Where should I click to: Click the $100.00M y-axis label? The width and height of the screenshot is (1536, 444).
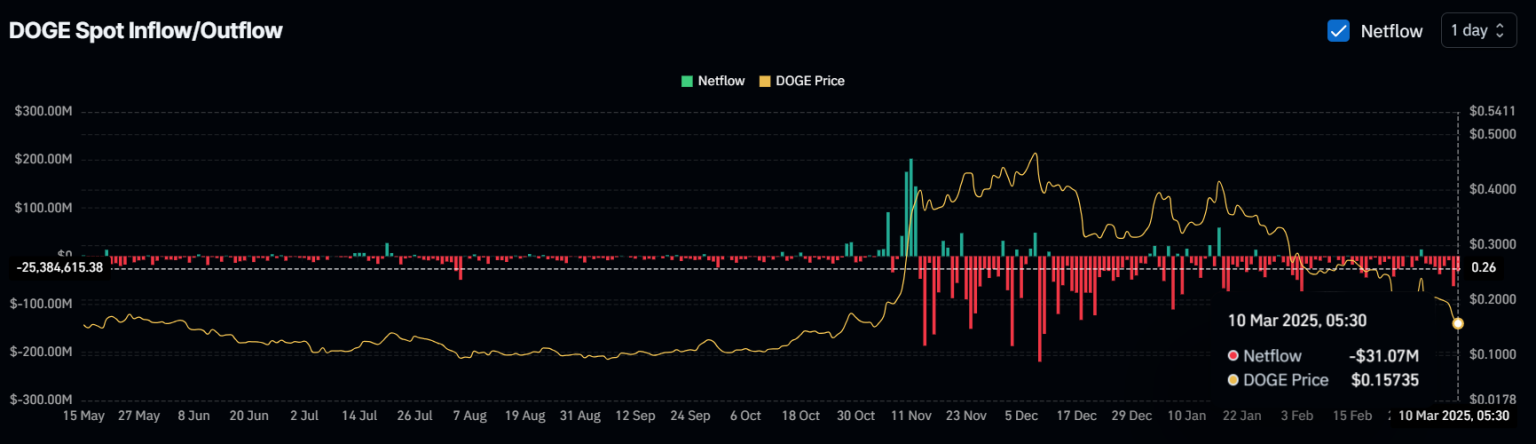(44, 207)
